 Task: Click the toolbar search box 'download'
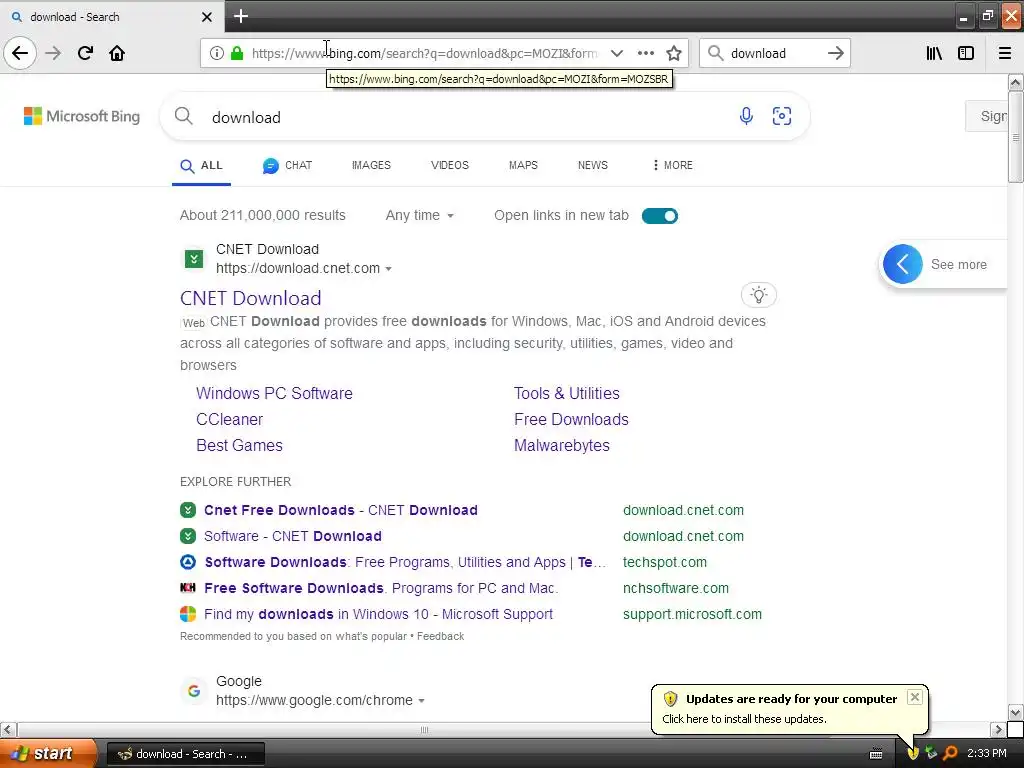click(774, 53)
